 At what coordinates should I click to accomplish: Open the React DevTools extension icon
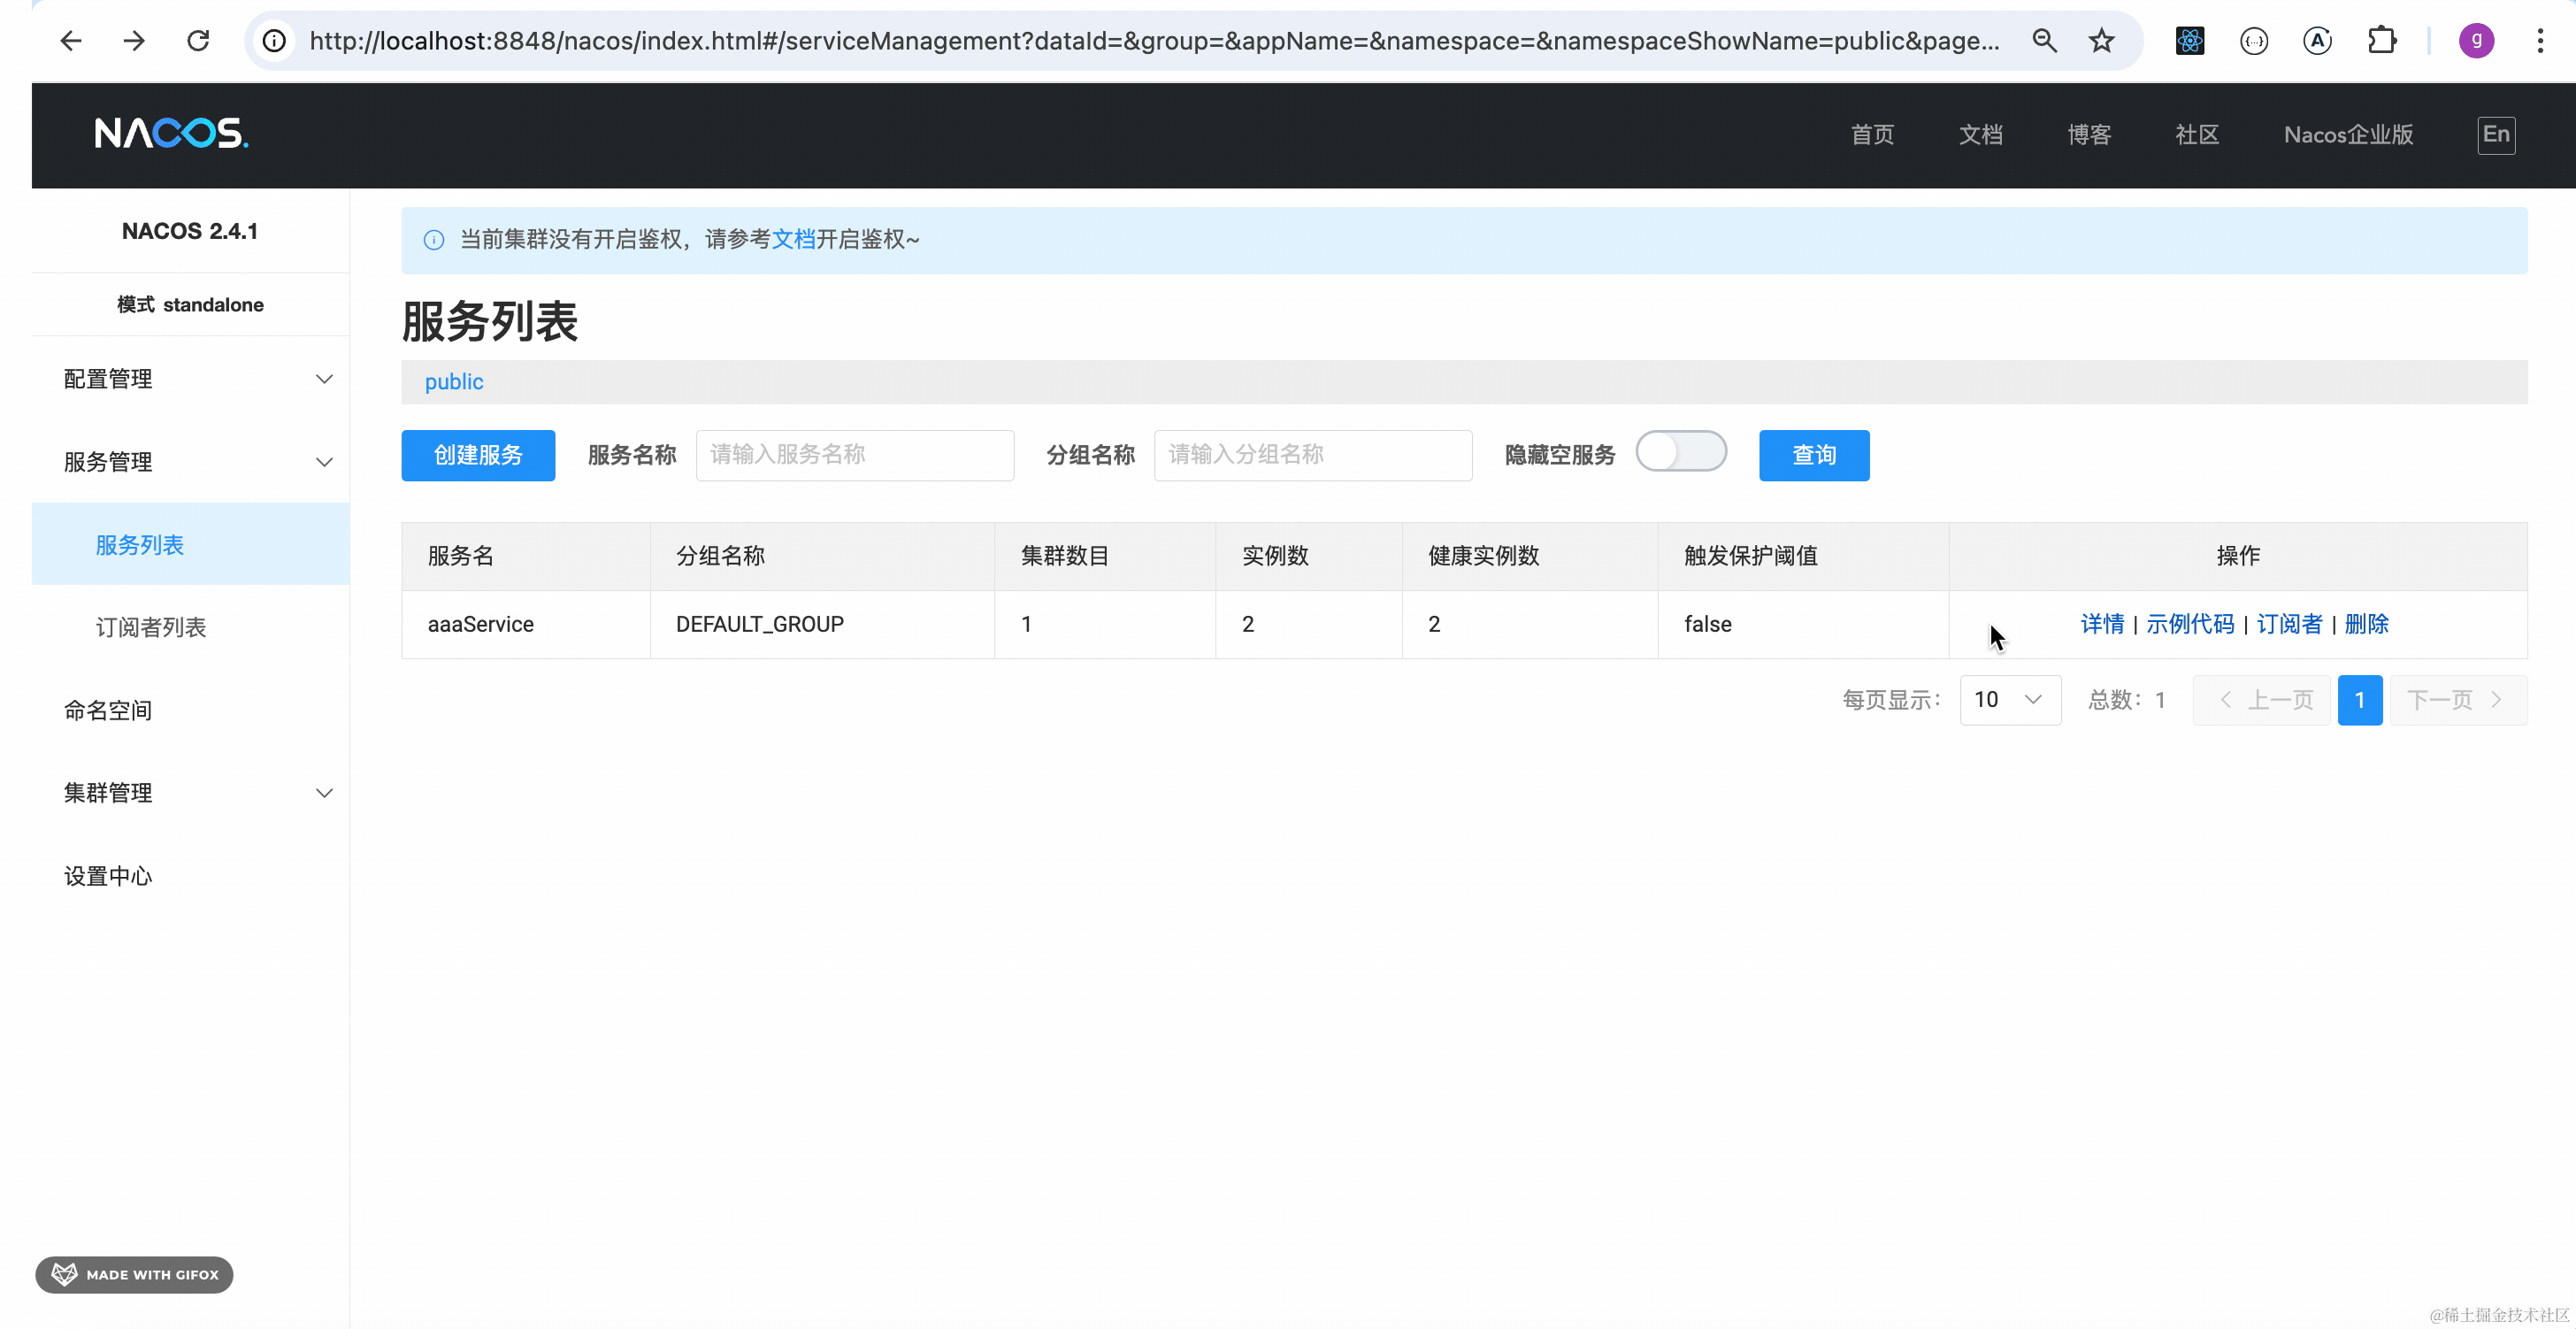point(2189,41)
